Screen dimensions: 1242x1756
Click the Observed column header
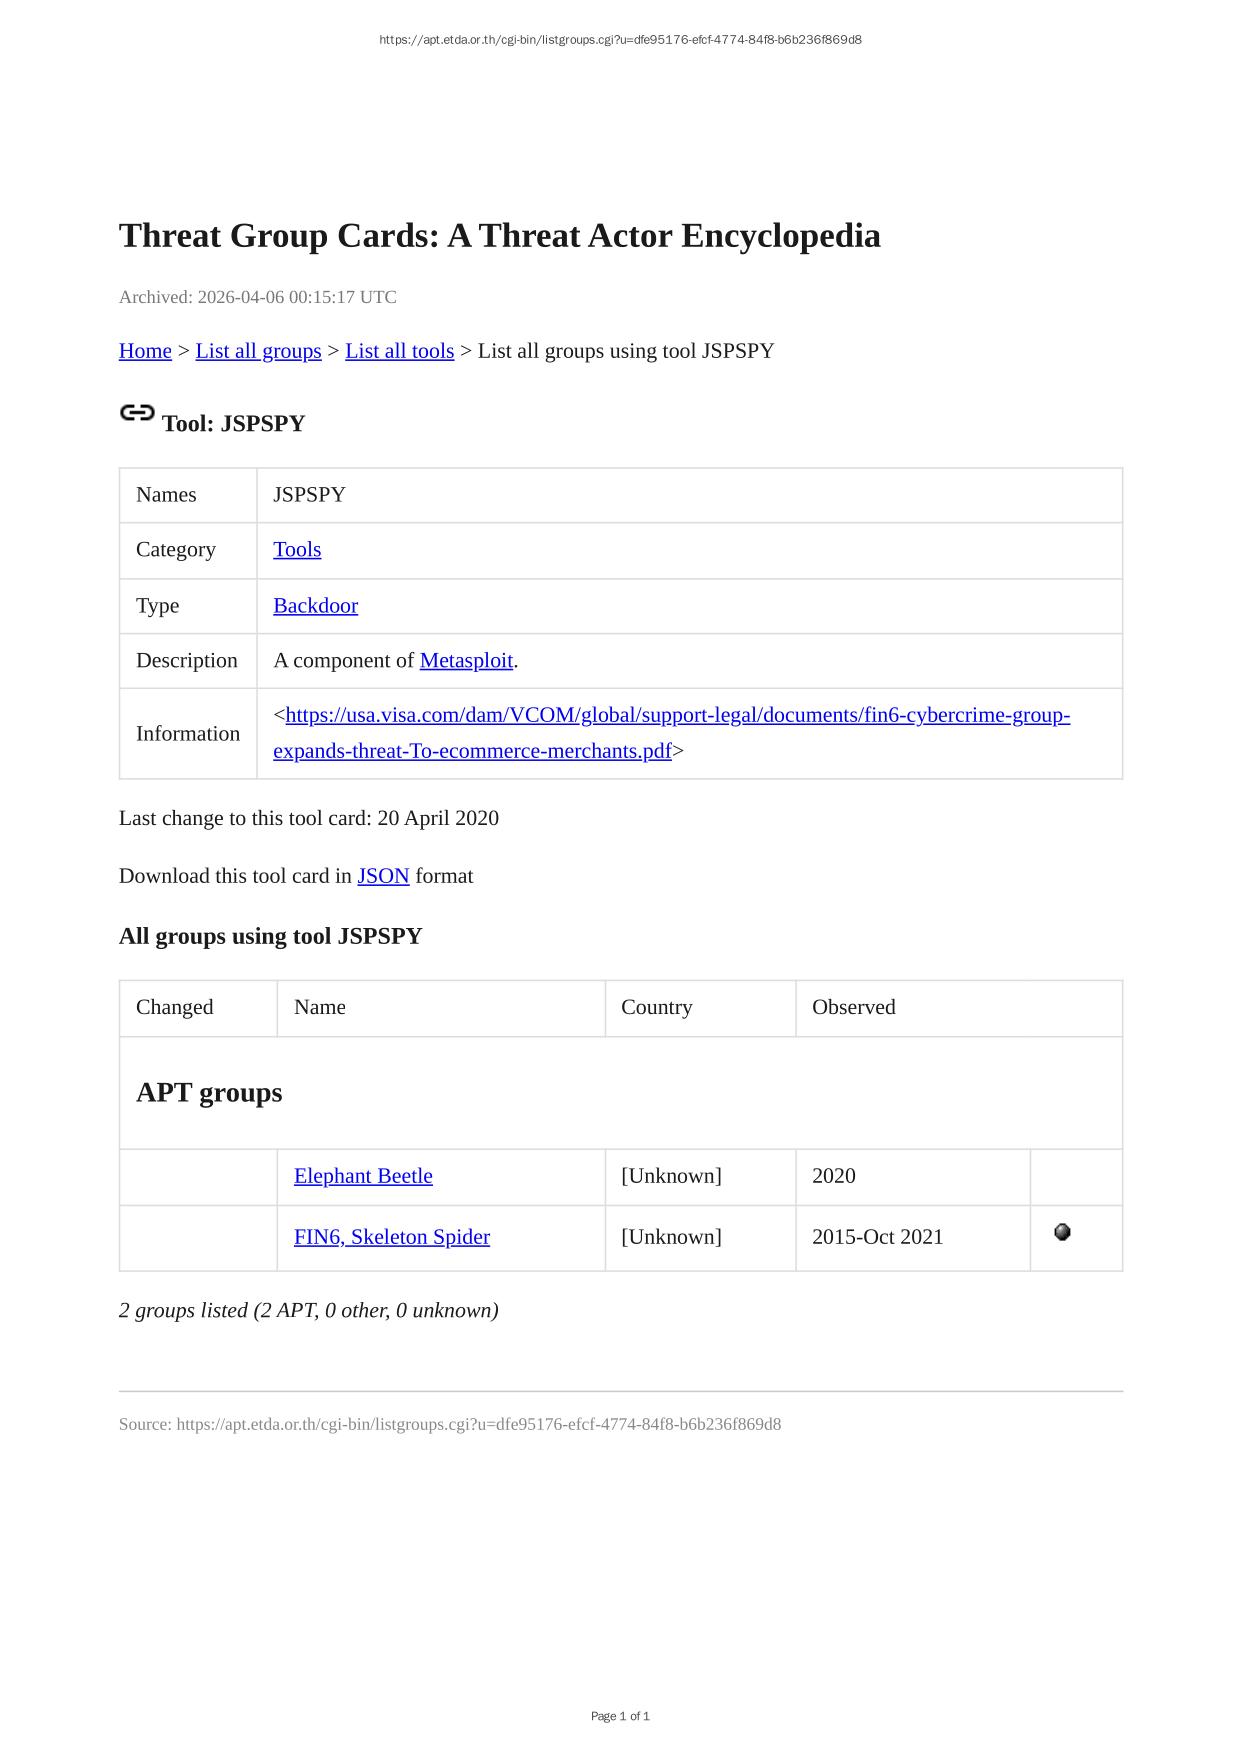coord(853,1007)
